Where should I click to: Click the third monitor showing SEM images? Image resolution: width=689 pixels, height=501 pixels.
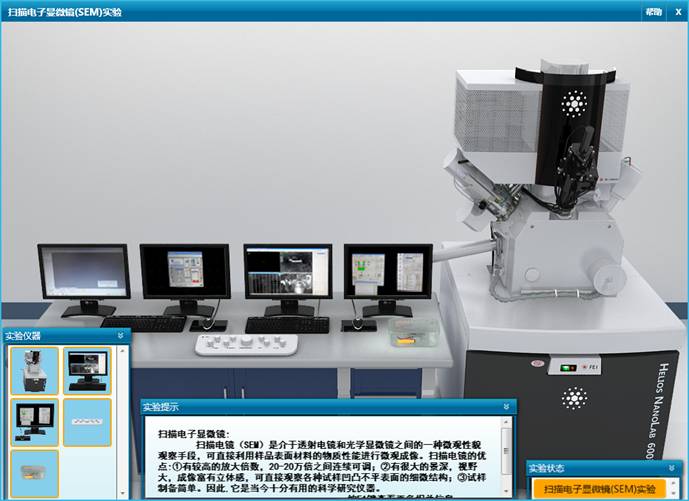pos(287,276)
